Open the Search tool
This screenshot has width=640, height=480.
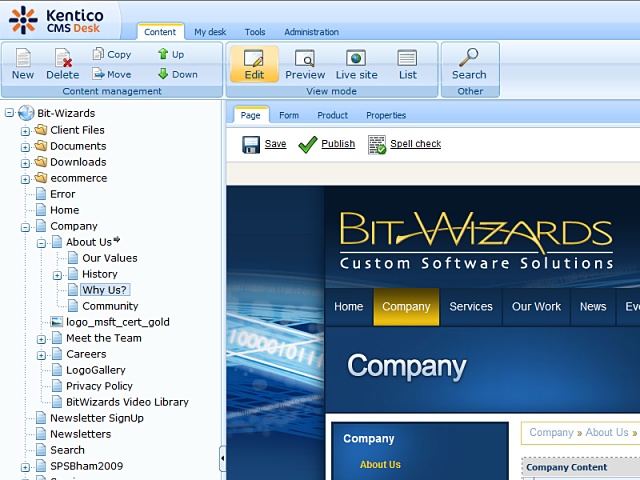pos(469,64)
